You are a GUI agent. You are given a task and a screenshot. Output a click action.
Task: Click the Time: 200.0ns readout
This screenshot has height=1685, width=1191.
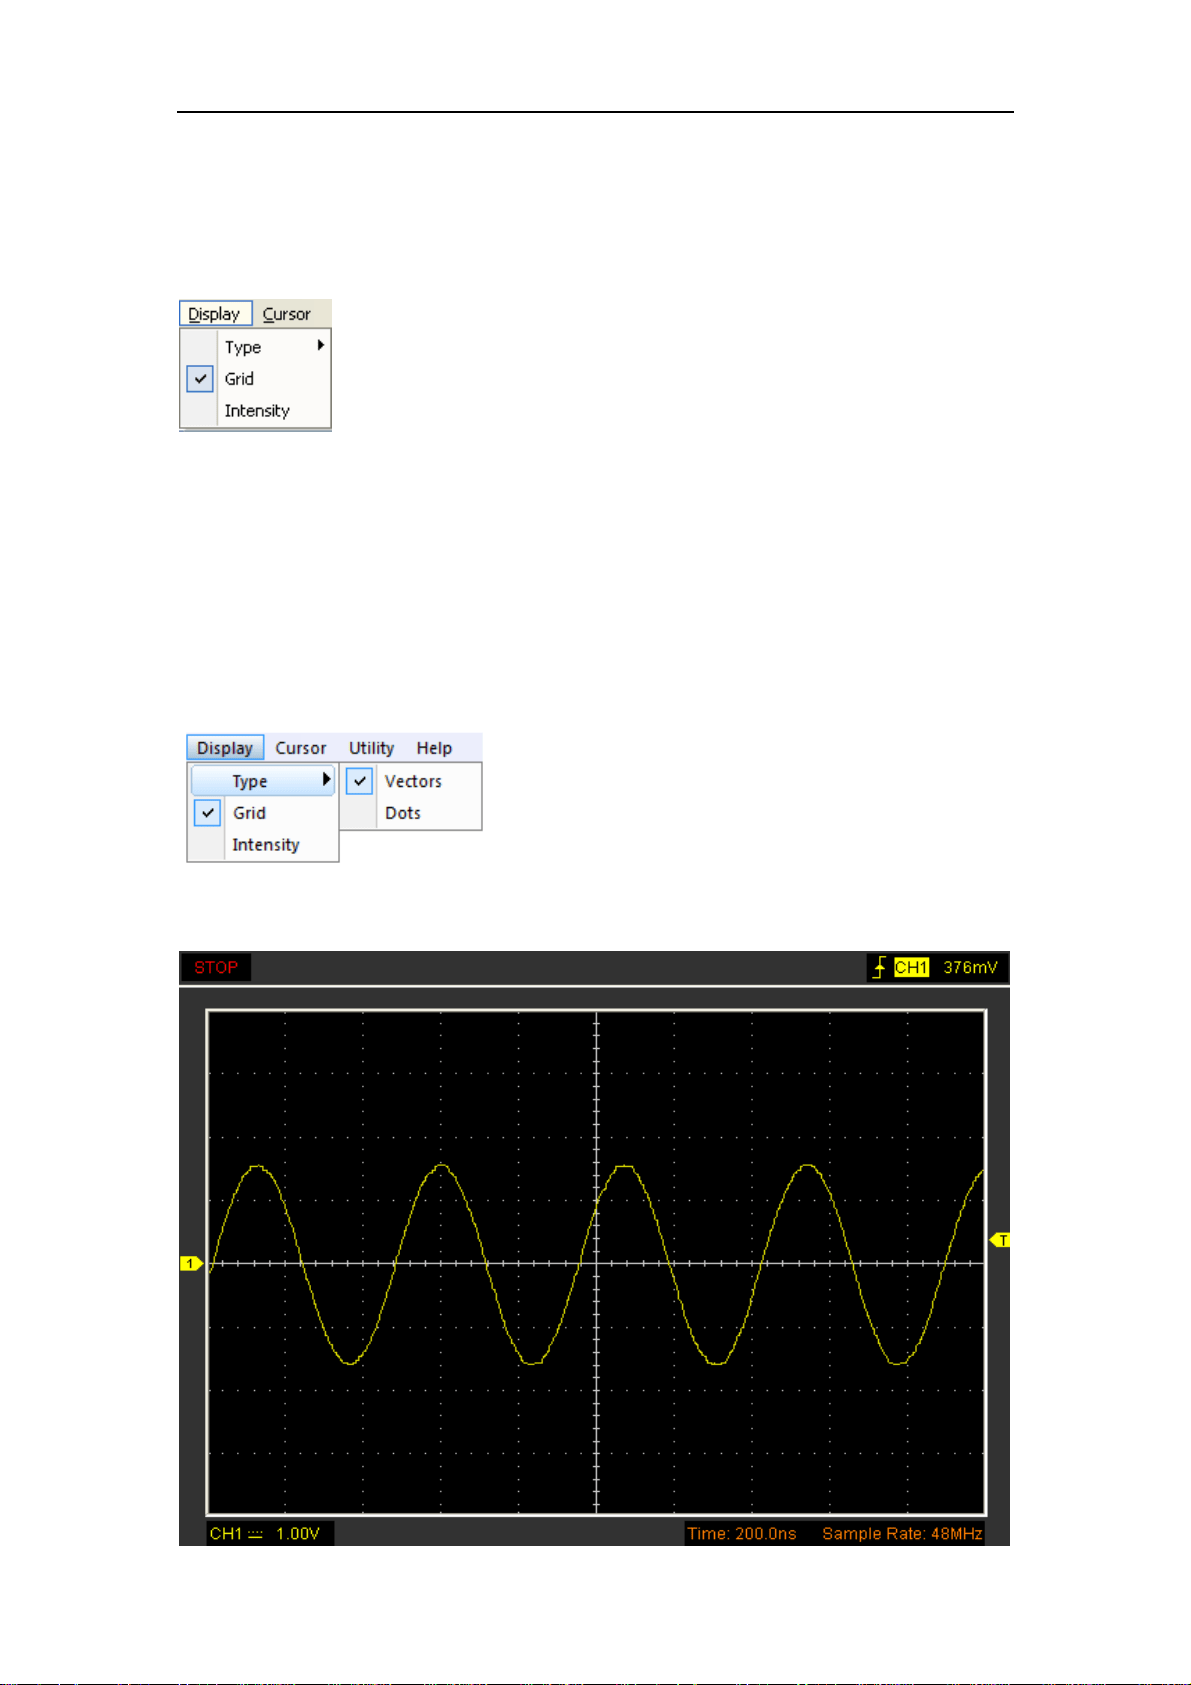[x=742, y=1534]
